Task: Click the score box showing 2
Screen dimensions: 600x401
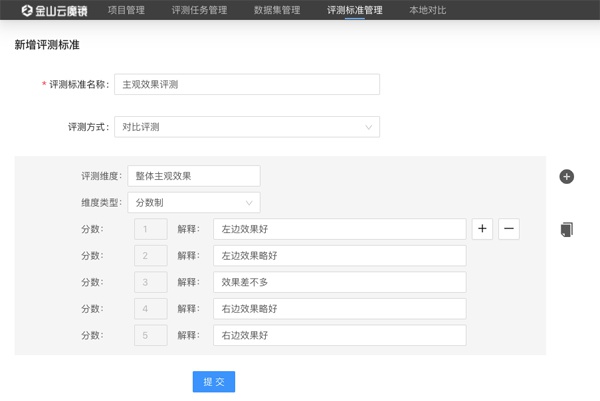Action: point(150,256)
